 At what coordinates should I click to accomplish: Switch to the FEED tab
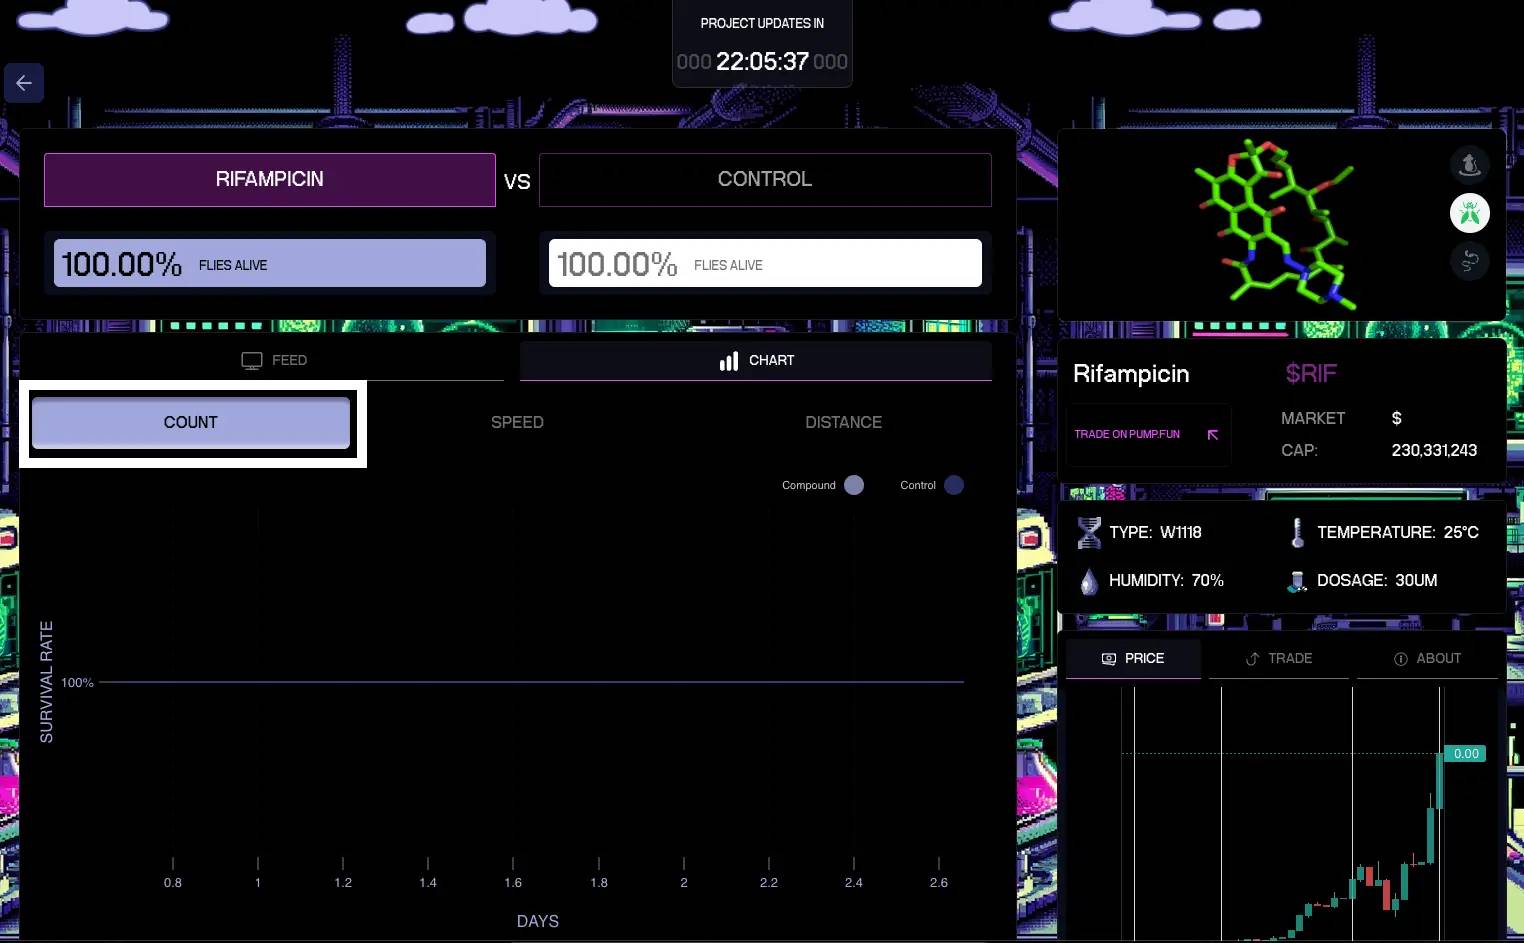[x=274, y=360]
